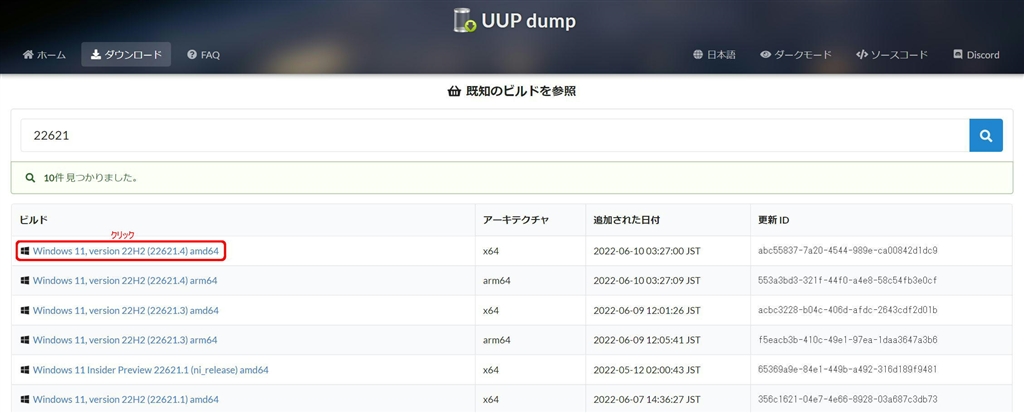Click date 2022-06-10 03:27:00 JST

pos(647,251)
